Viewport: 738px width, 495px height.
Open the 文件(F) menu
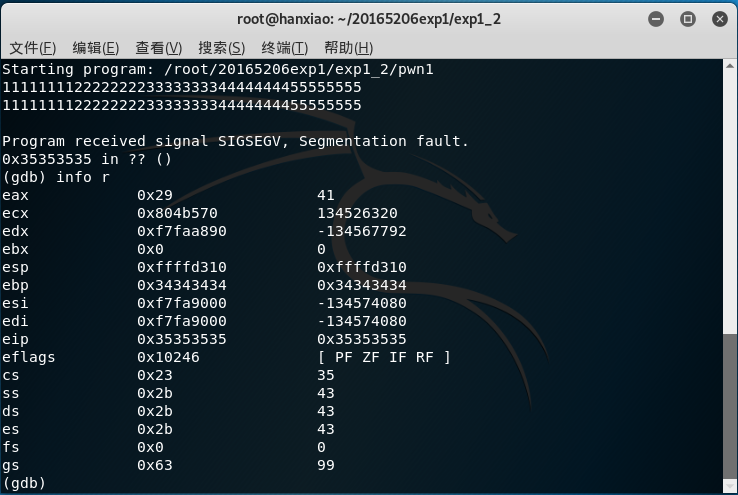click(x=33, y=48)
